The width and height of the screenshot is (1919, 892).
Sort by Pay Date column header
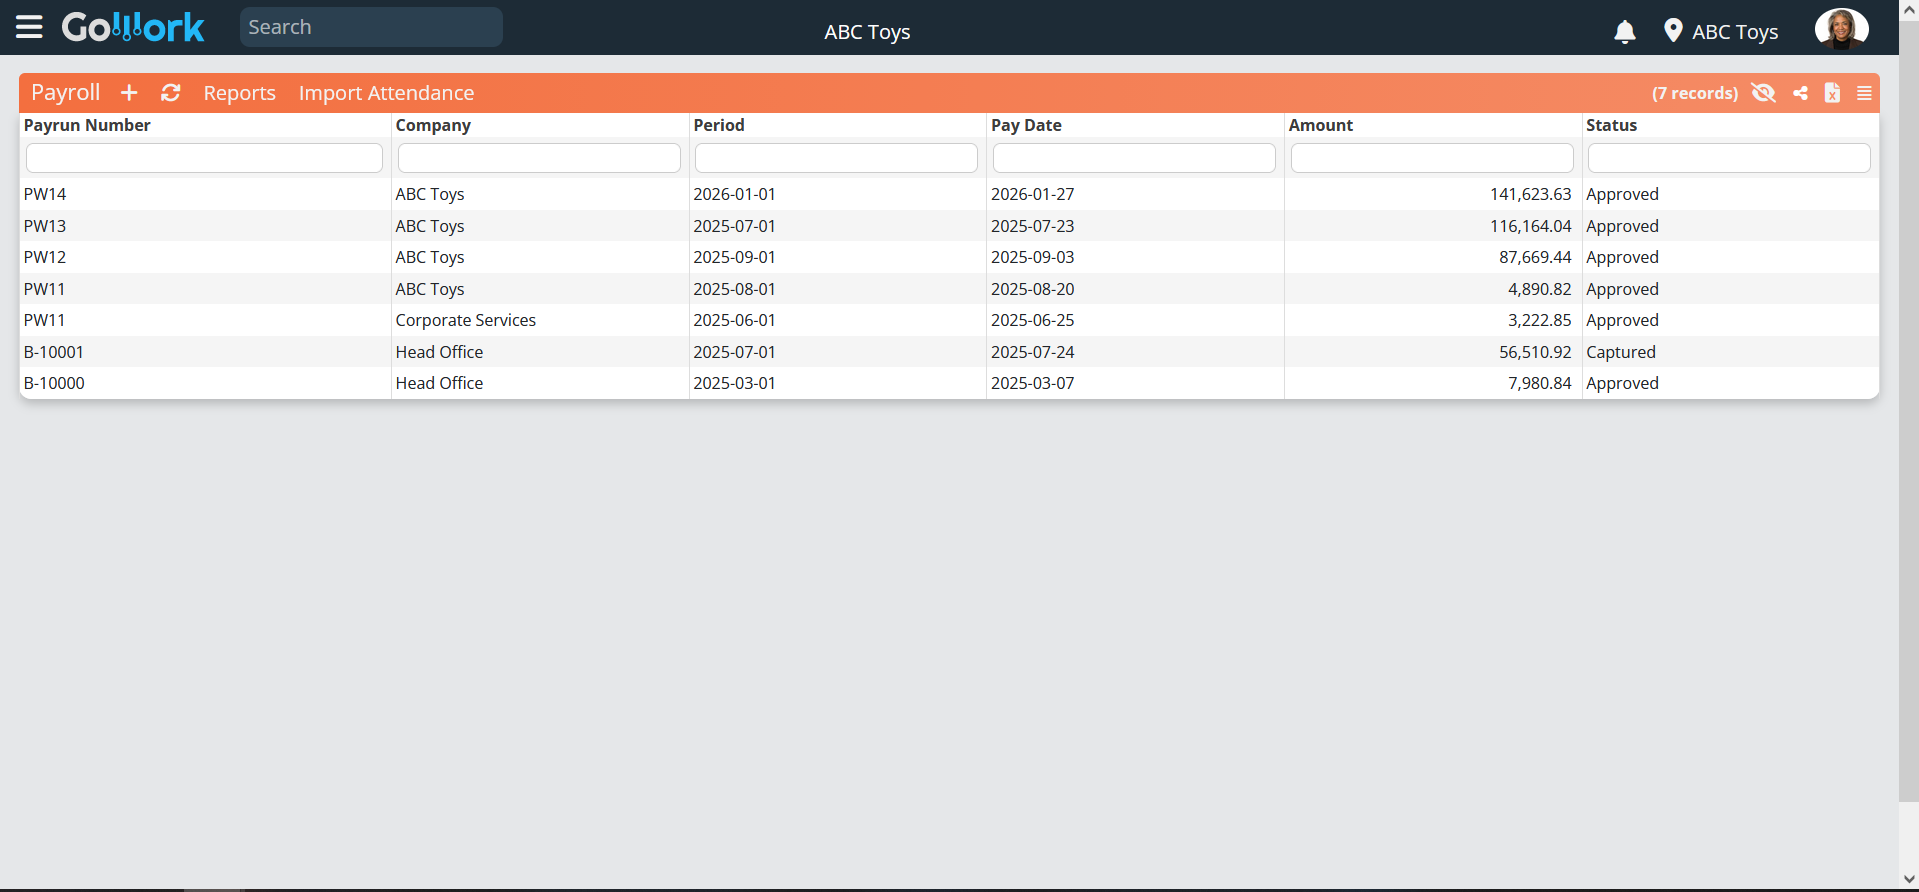coord(1026,125)
